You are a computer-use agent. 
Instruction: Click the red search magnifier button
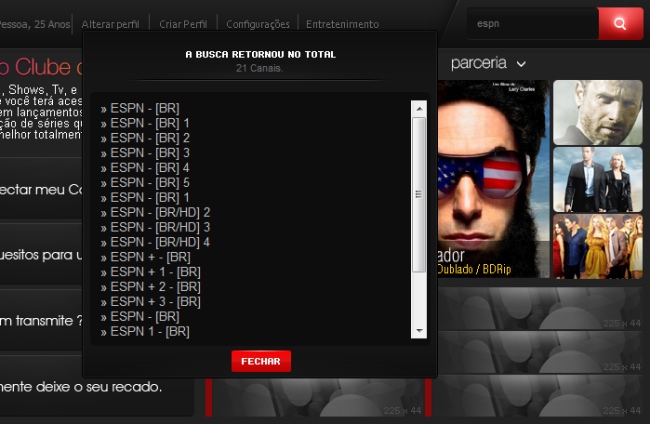click(x=621, y=24)
